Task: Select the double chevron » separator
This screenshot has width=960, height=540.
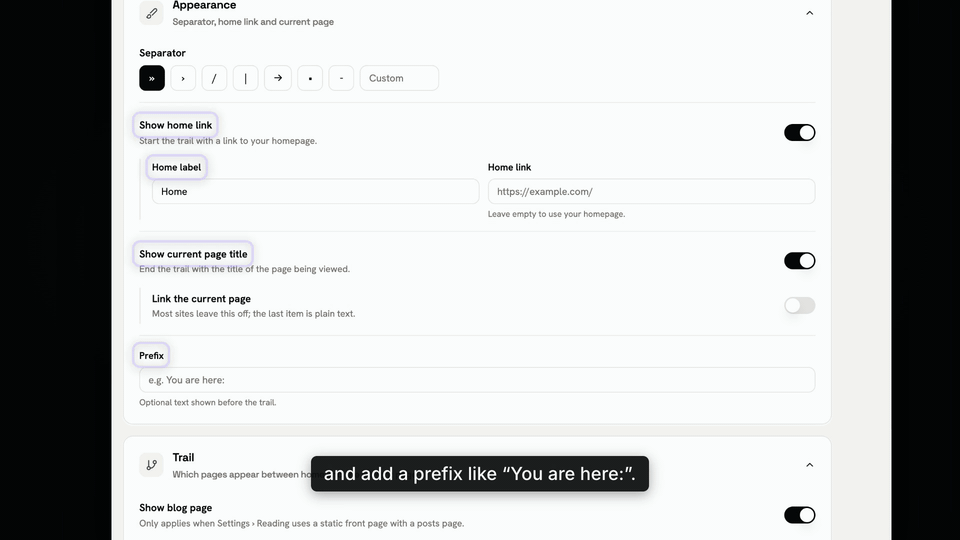Action: coord(152,78)
